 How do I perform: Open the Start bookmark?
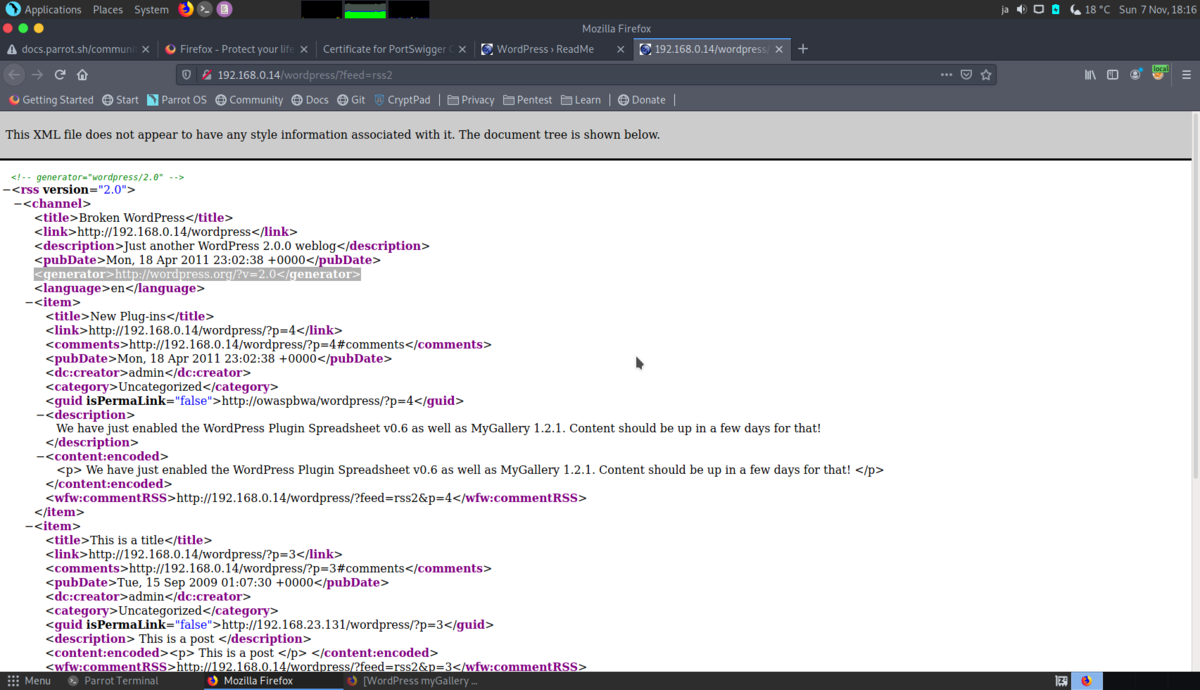click(x=120, y=100)
